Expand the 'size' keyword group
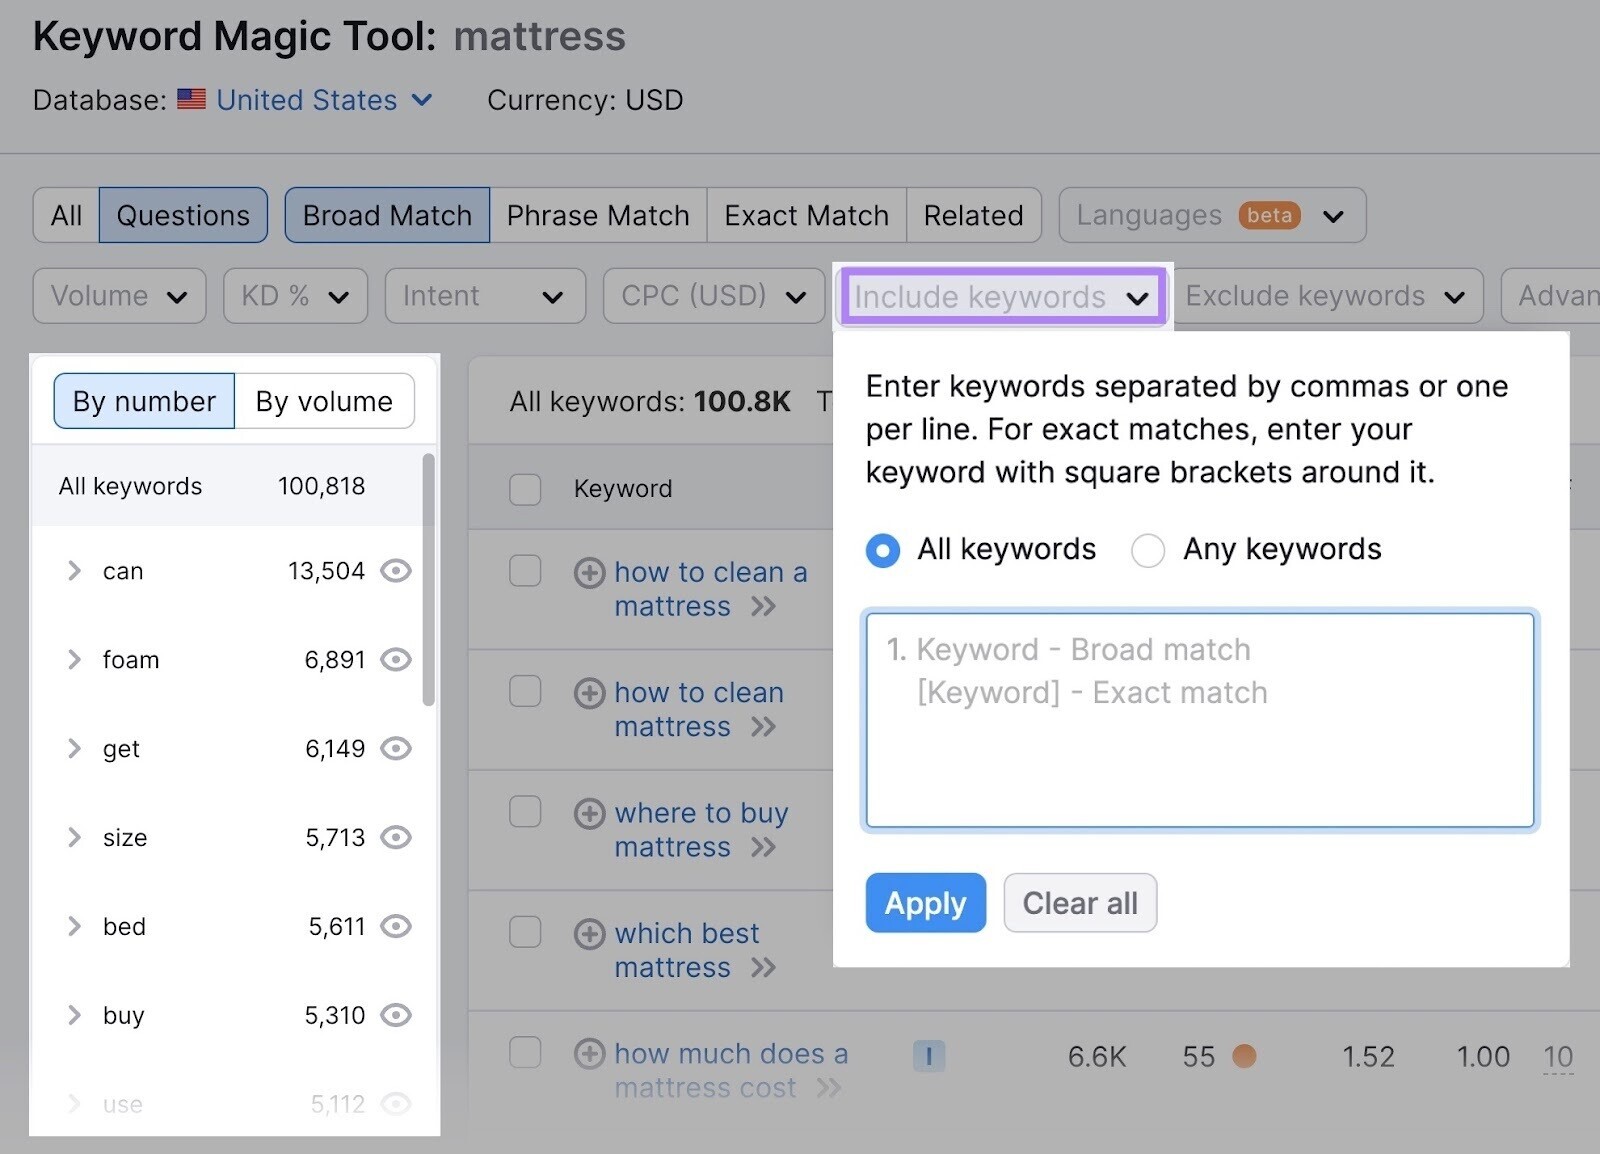The width and height of the screenshot is (1600, 1154). 74,837
